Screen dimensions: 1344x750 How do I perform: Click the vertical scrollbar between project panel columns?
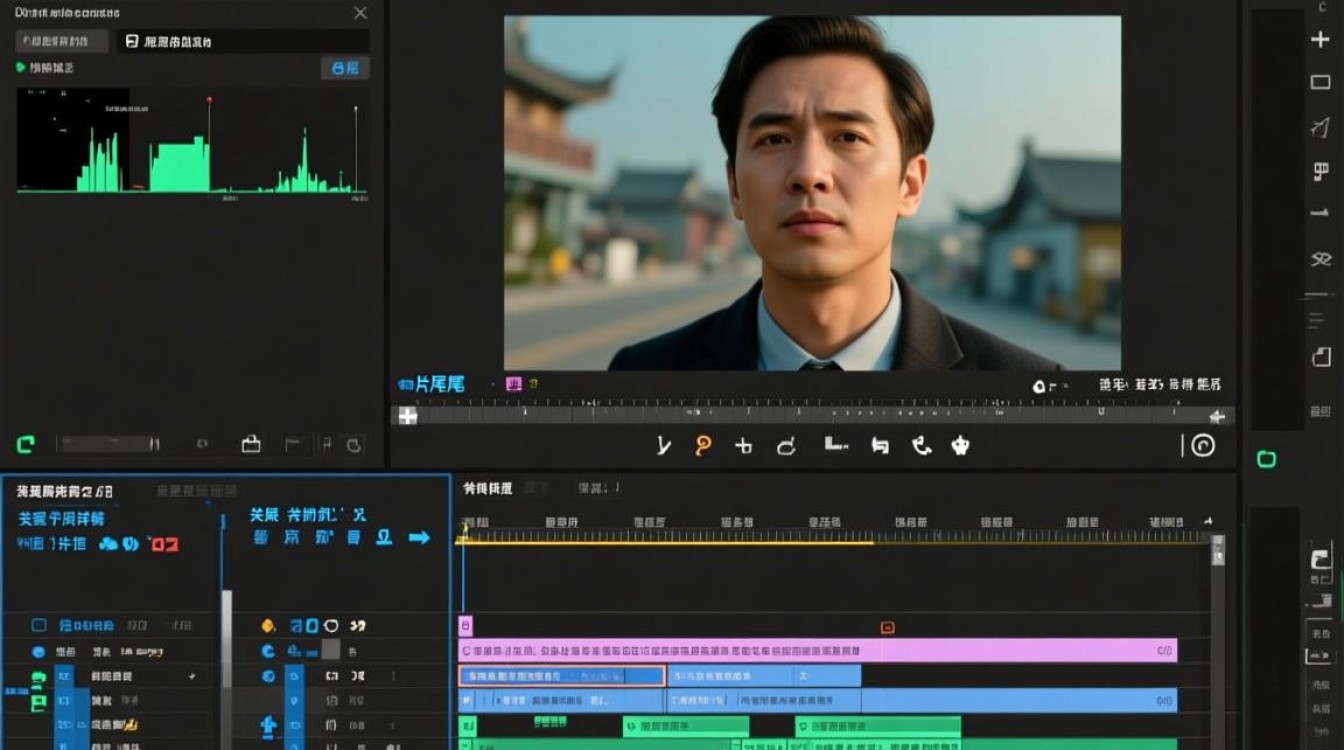click(x=226, y=637)
